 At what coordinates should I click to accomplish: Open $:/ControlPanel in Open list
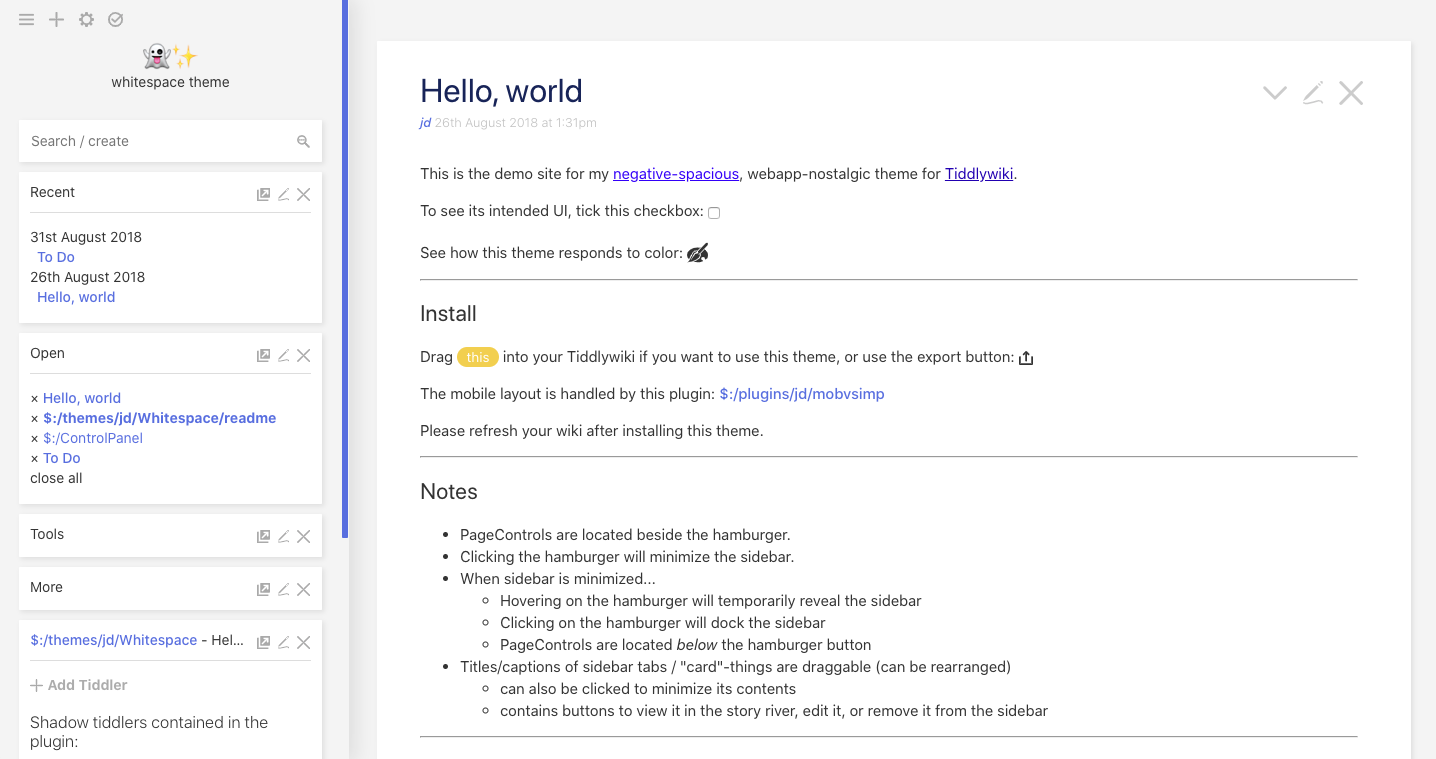[93, 438]
